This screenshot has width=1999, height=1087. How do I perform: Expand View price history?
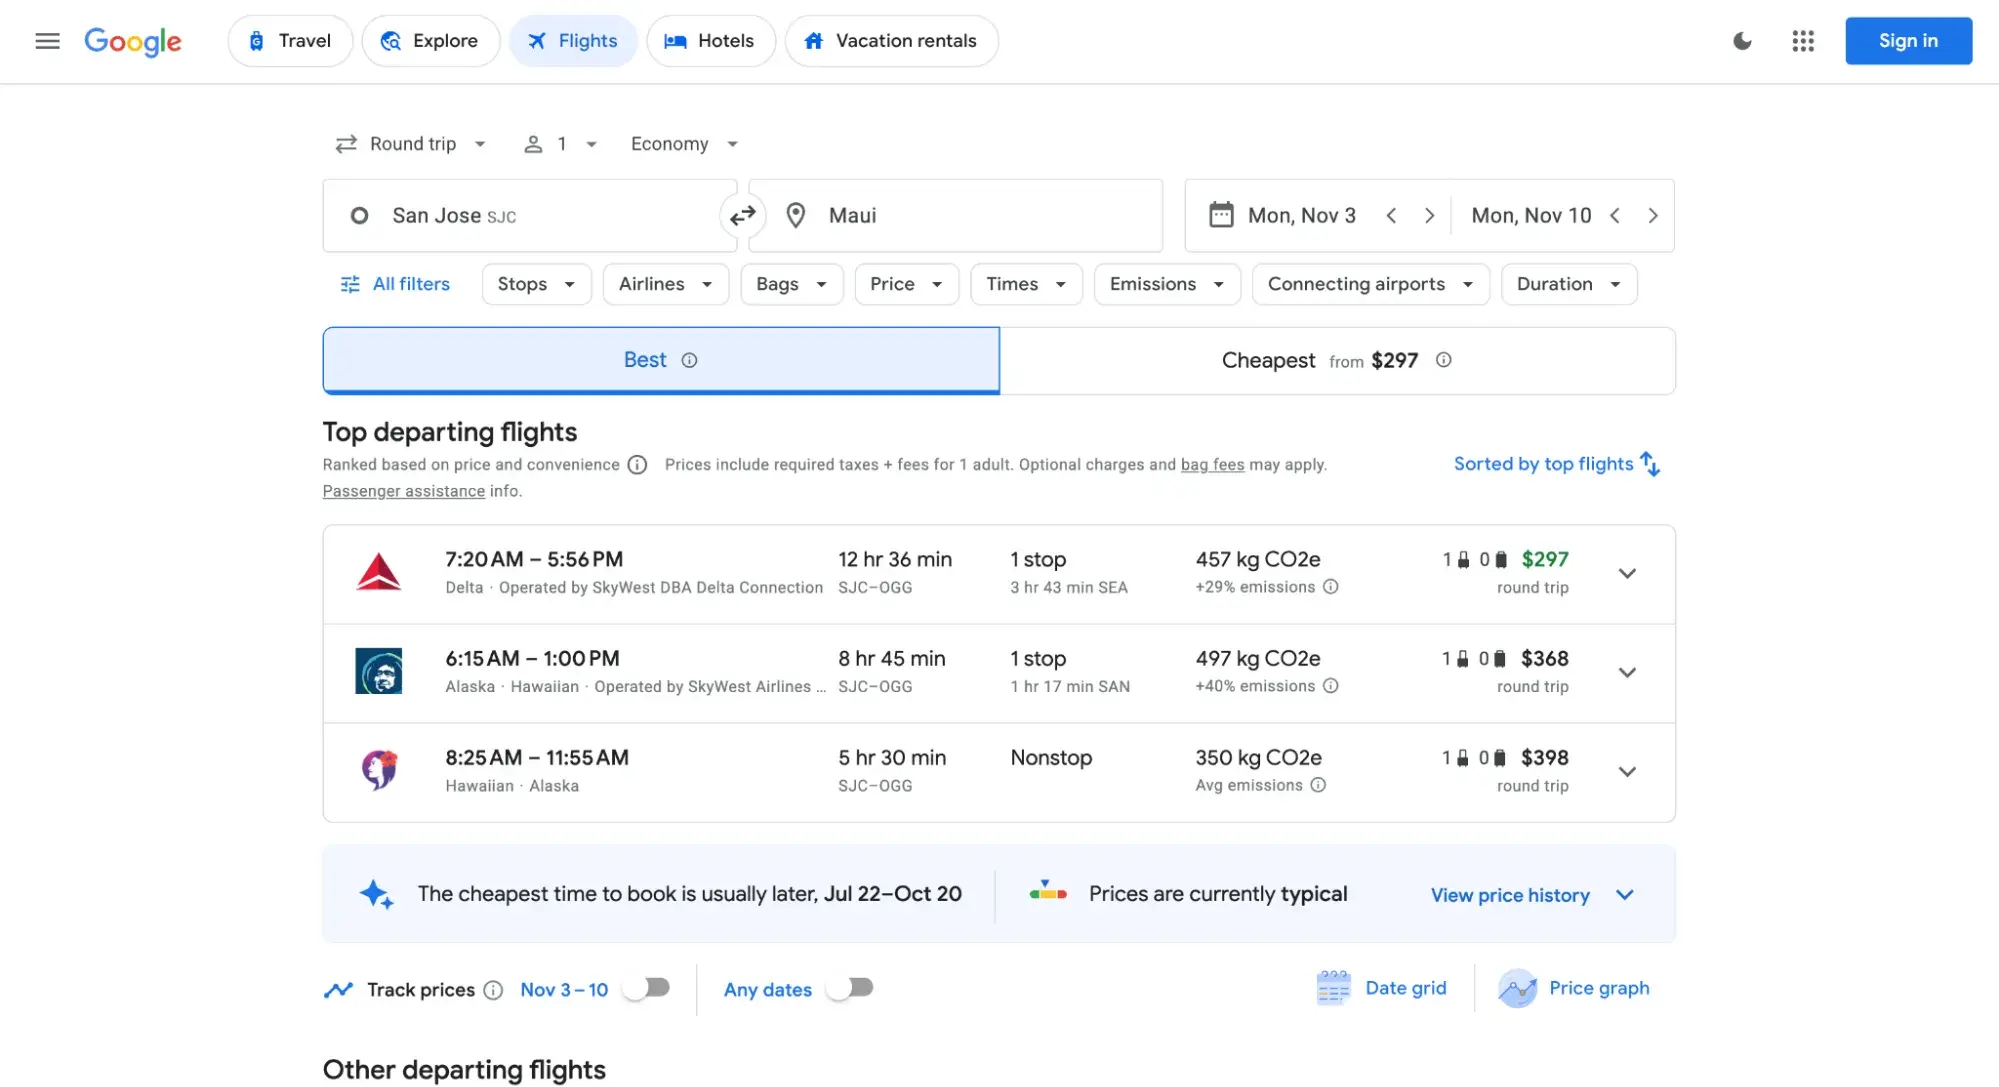click(1532, 895)
